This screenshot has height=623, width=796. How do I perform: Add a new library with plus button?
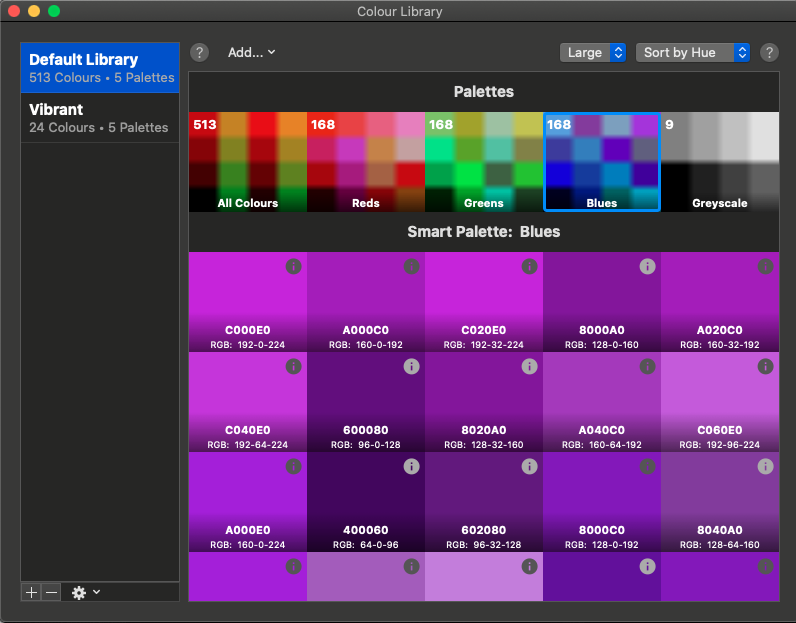click(x=31, y=593)
